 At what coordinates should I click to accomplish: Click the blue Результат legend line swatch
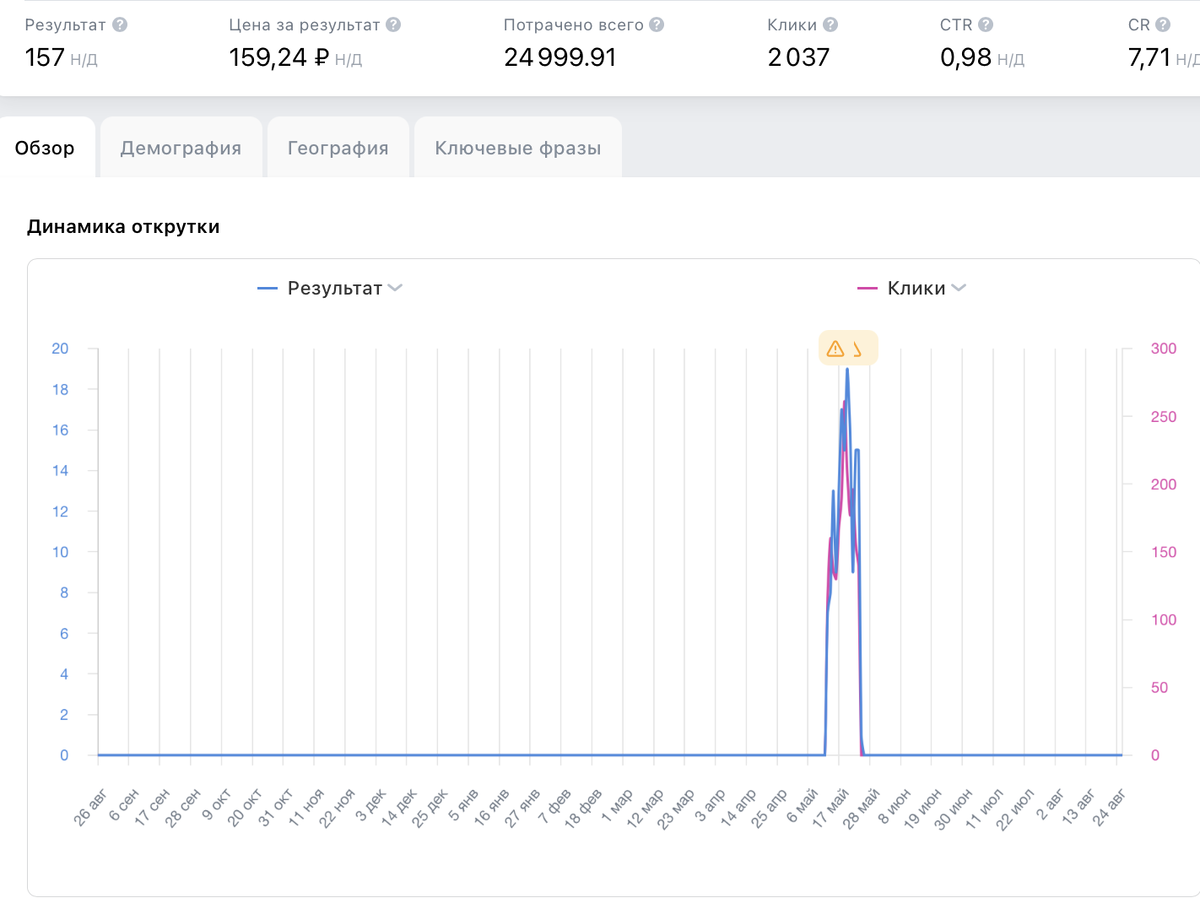click(x=267, y=288)
